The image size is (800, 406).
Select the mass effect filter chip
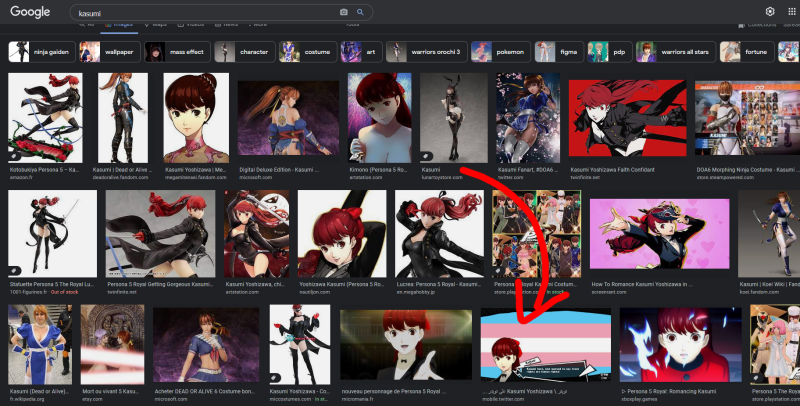(x=177, y=52)
